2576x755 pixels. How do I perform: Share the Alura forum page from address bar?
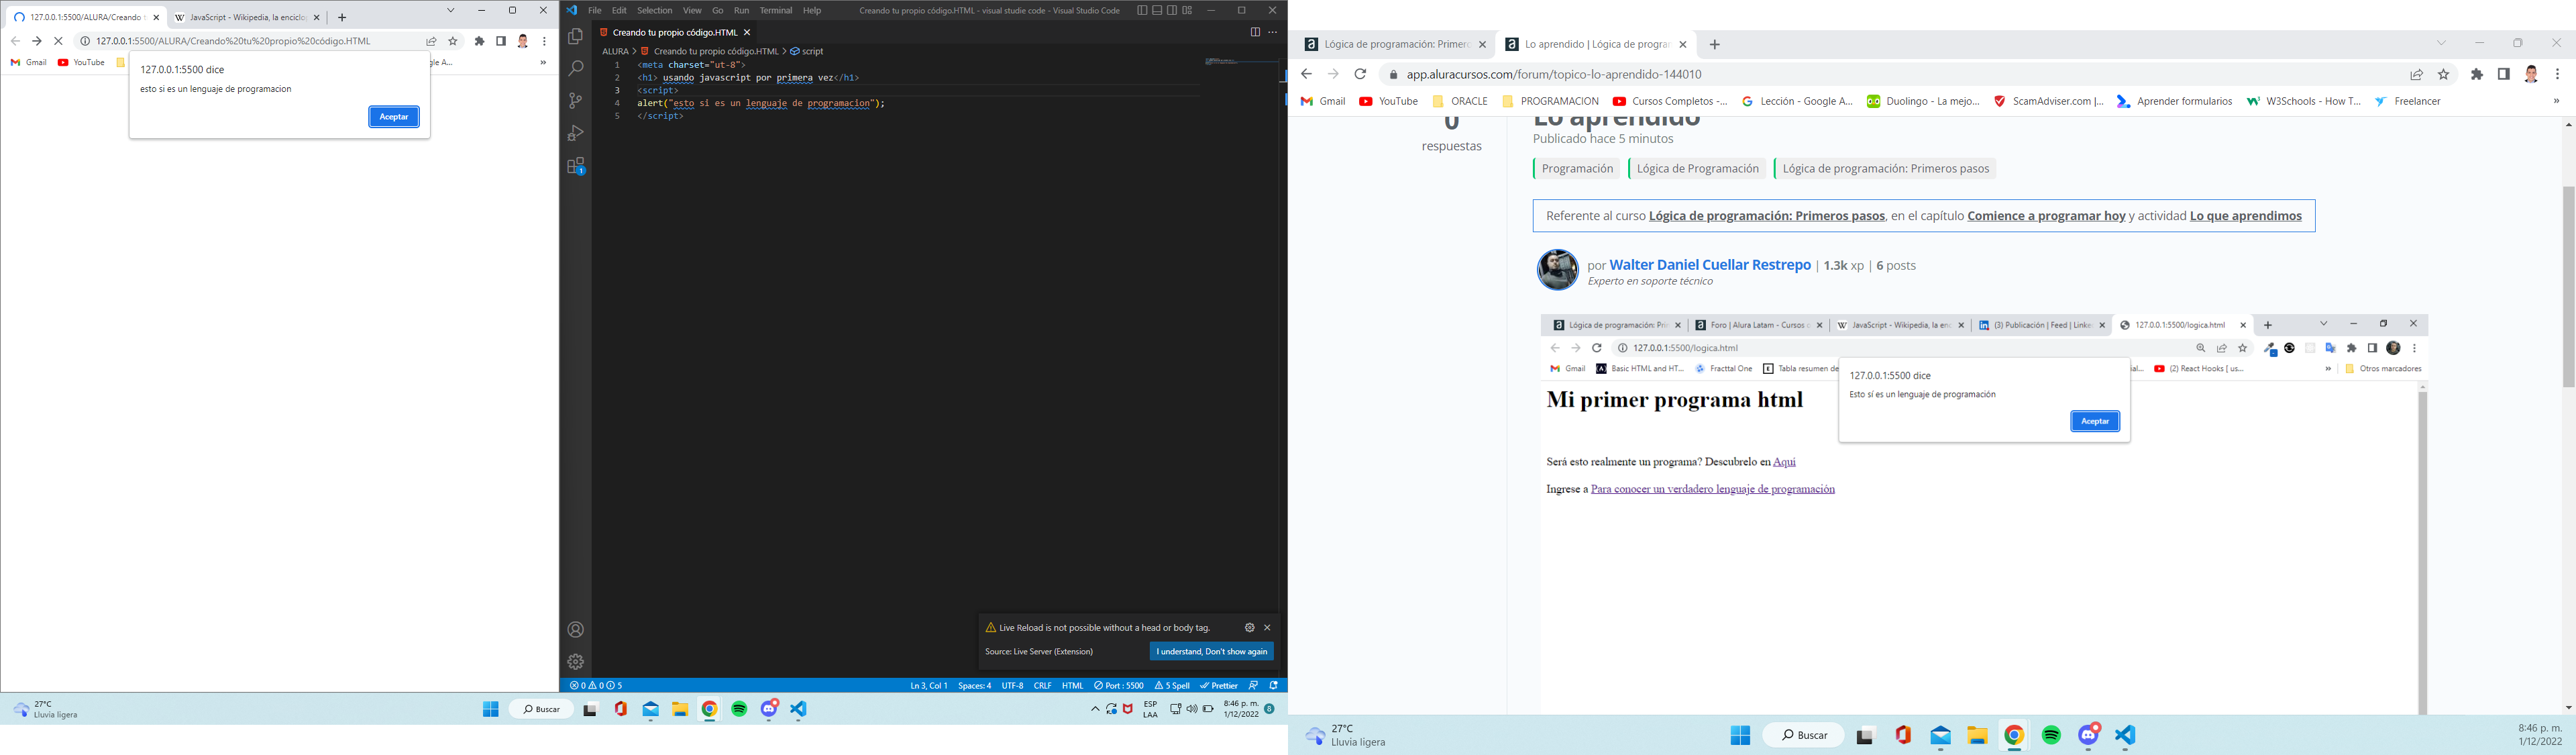(x=2416, y=74)
